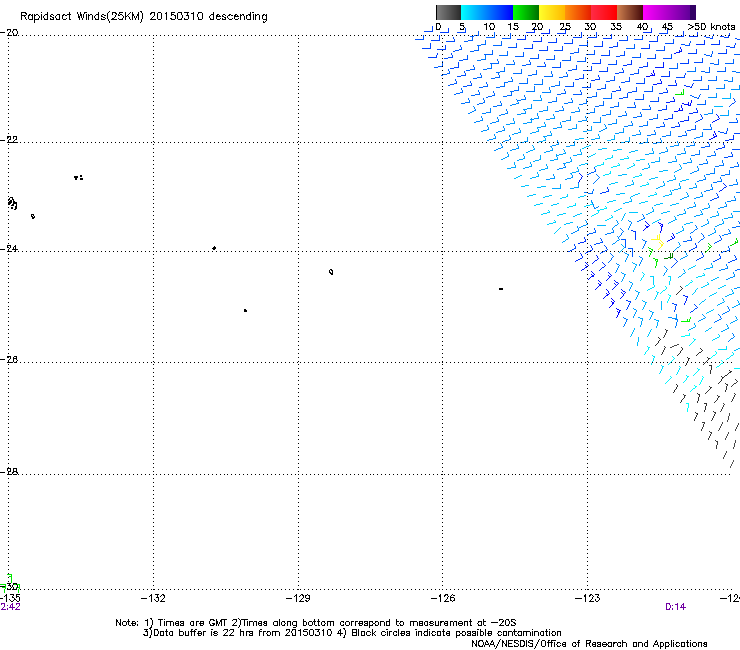Click the legend scale value '15'
Image resolution: width=740 pixels, height=650 pixels.
click(513, 27)
